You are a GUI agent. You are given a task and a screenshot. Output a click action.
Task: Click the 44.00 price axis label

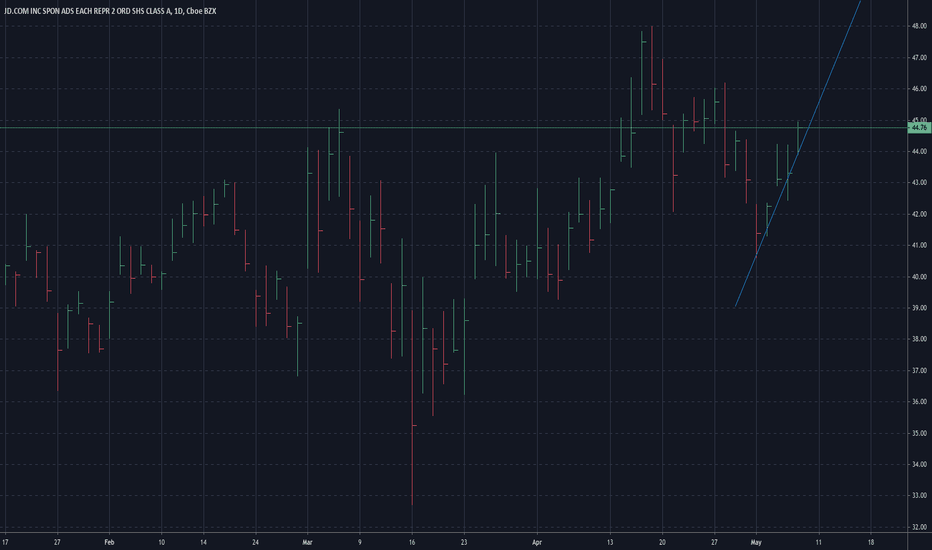pyautogui.click(x=919, y=152)
